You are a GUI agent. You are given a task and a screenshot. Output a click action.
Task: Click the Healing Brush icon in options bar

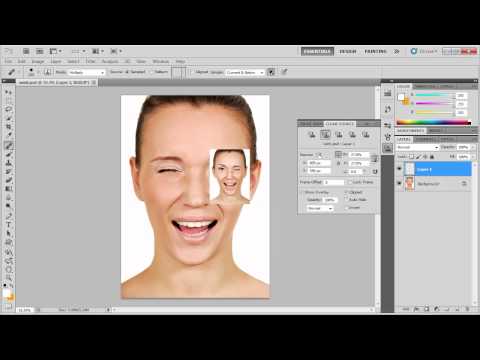point(11,72)
